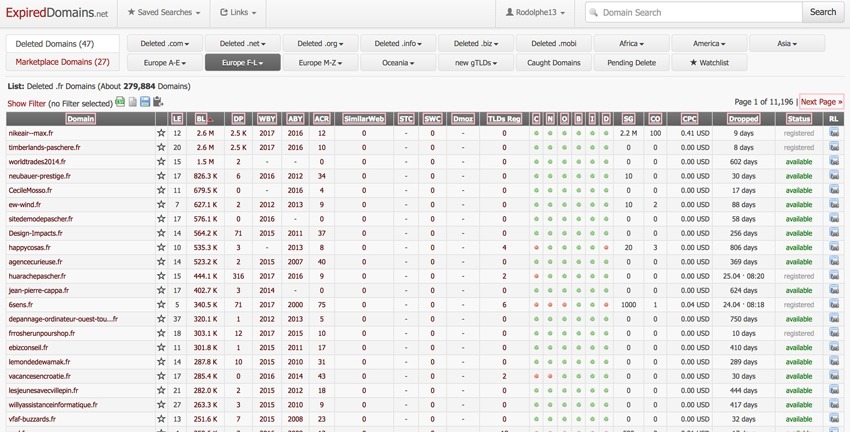Open RL icon for CecileMosso.fr row

[x=834, y=190]
